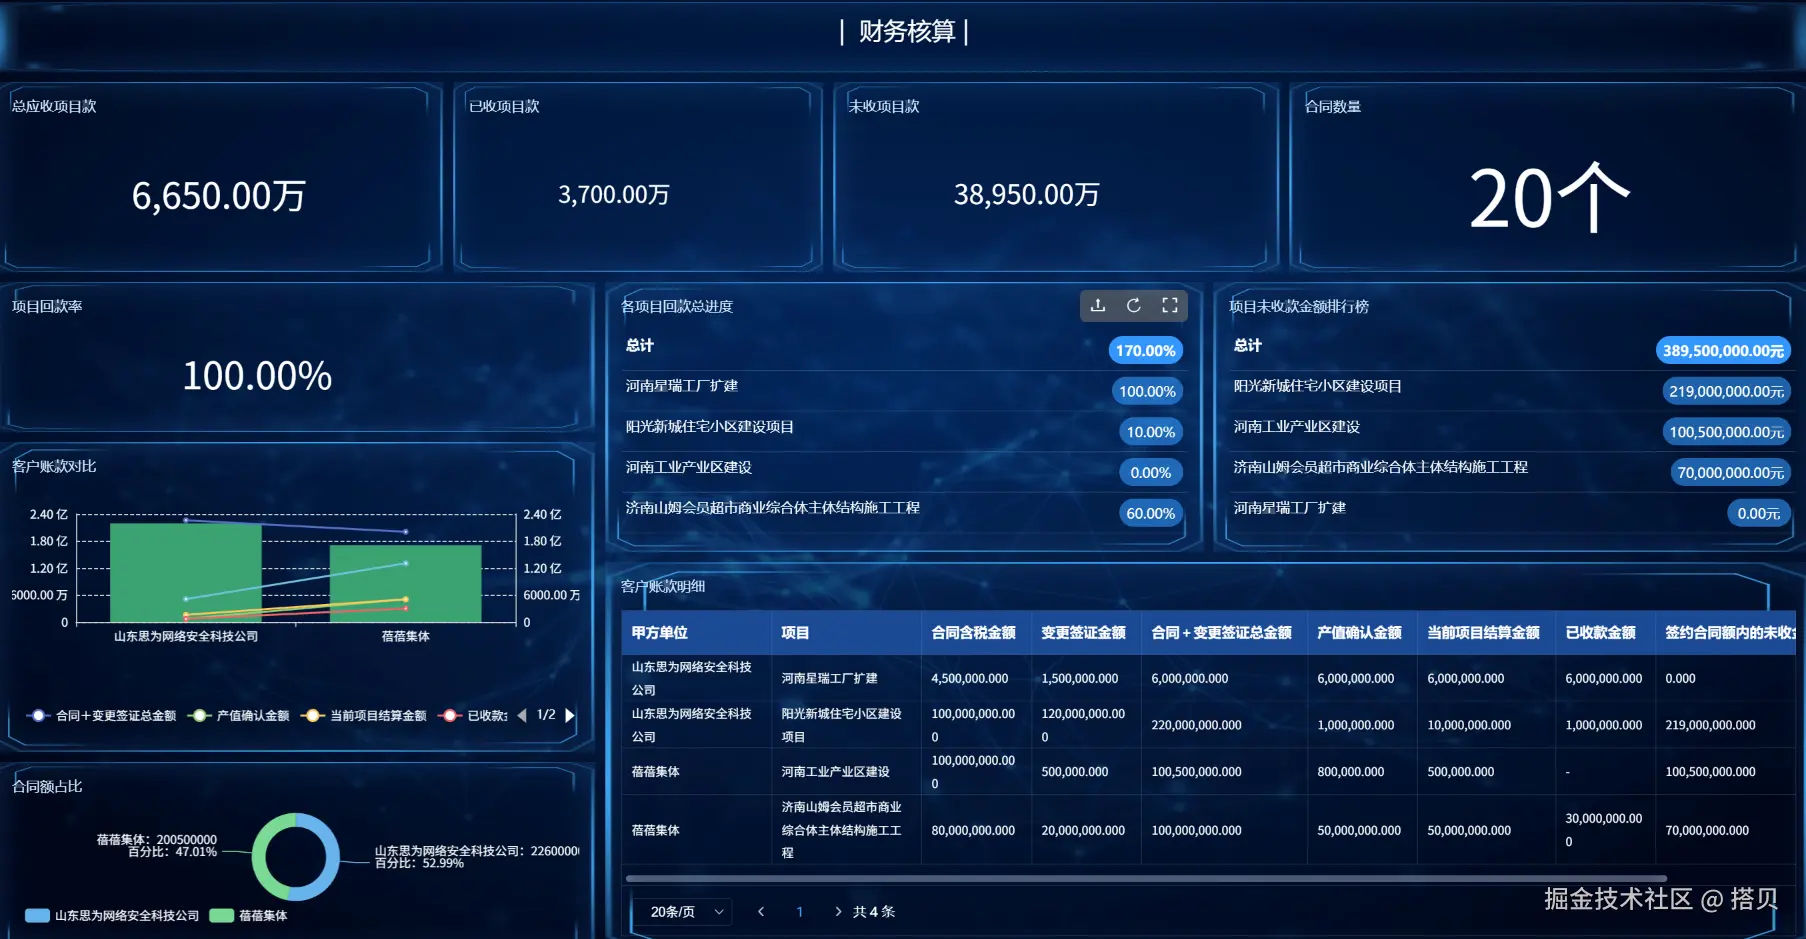Go to next page with the right pagination arrow
The image size is (1806, 939).
[x=837, y=911]
